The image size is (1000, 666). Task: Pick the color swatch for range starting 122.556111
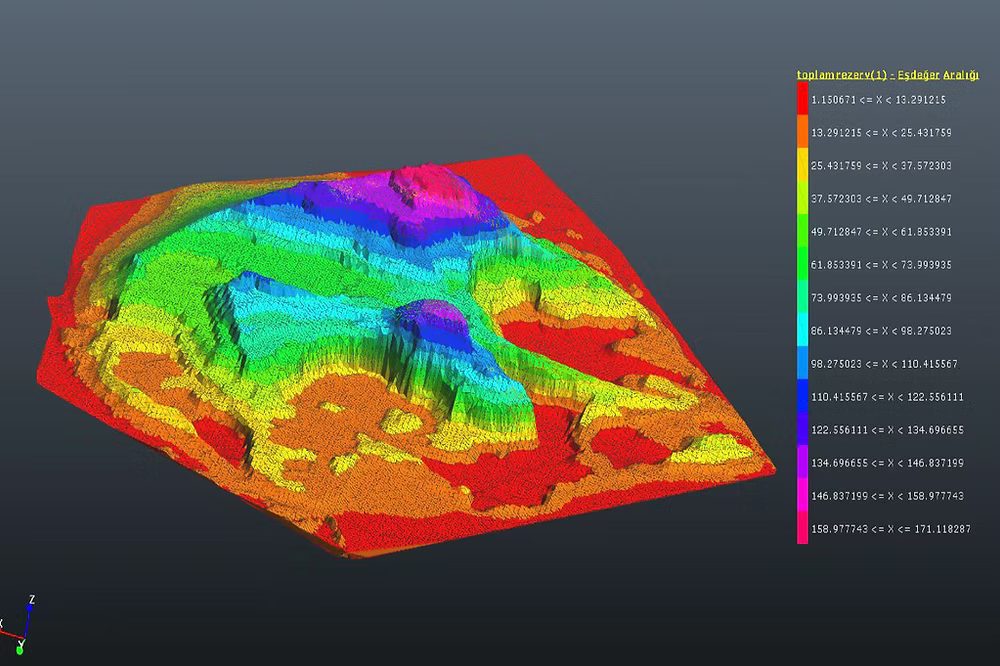click(802, 430)
